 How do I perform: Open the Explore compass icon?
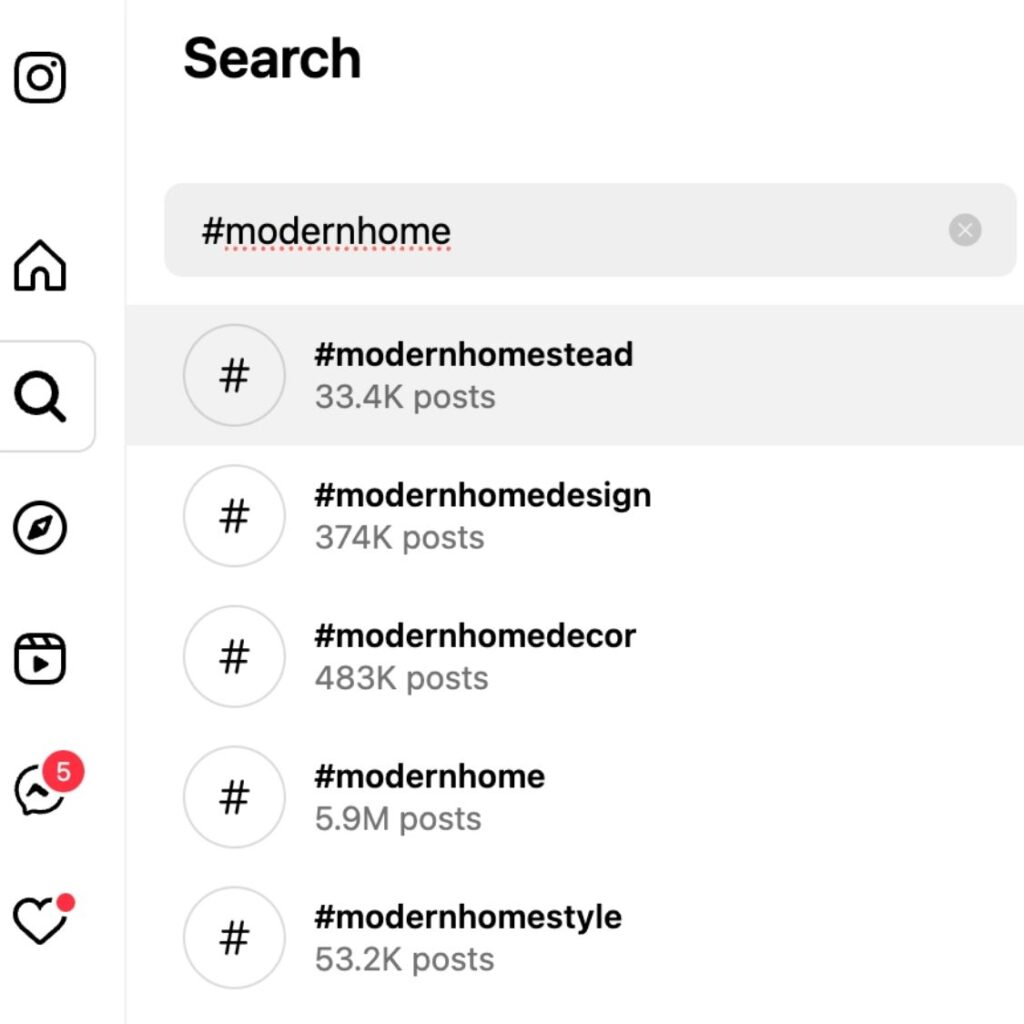40,528
